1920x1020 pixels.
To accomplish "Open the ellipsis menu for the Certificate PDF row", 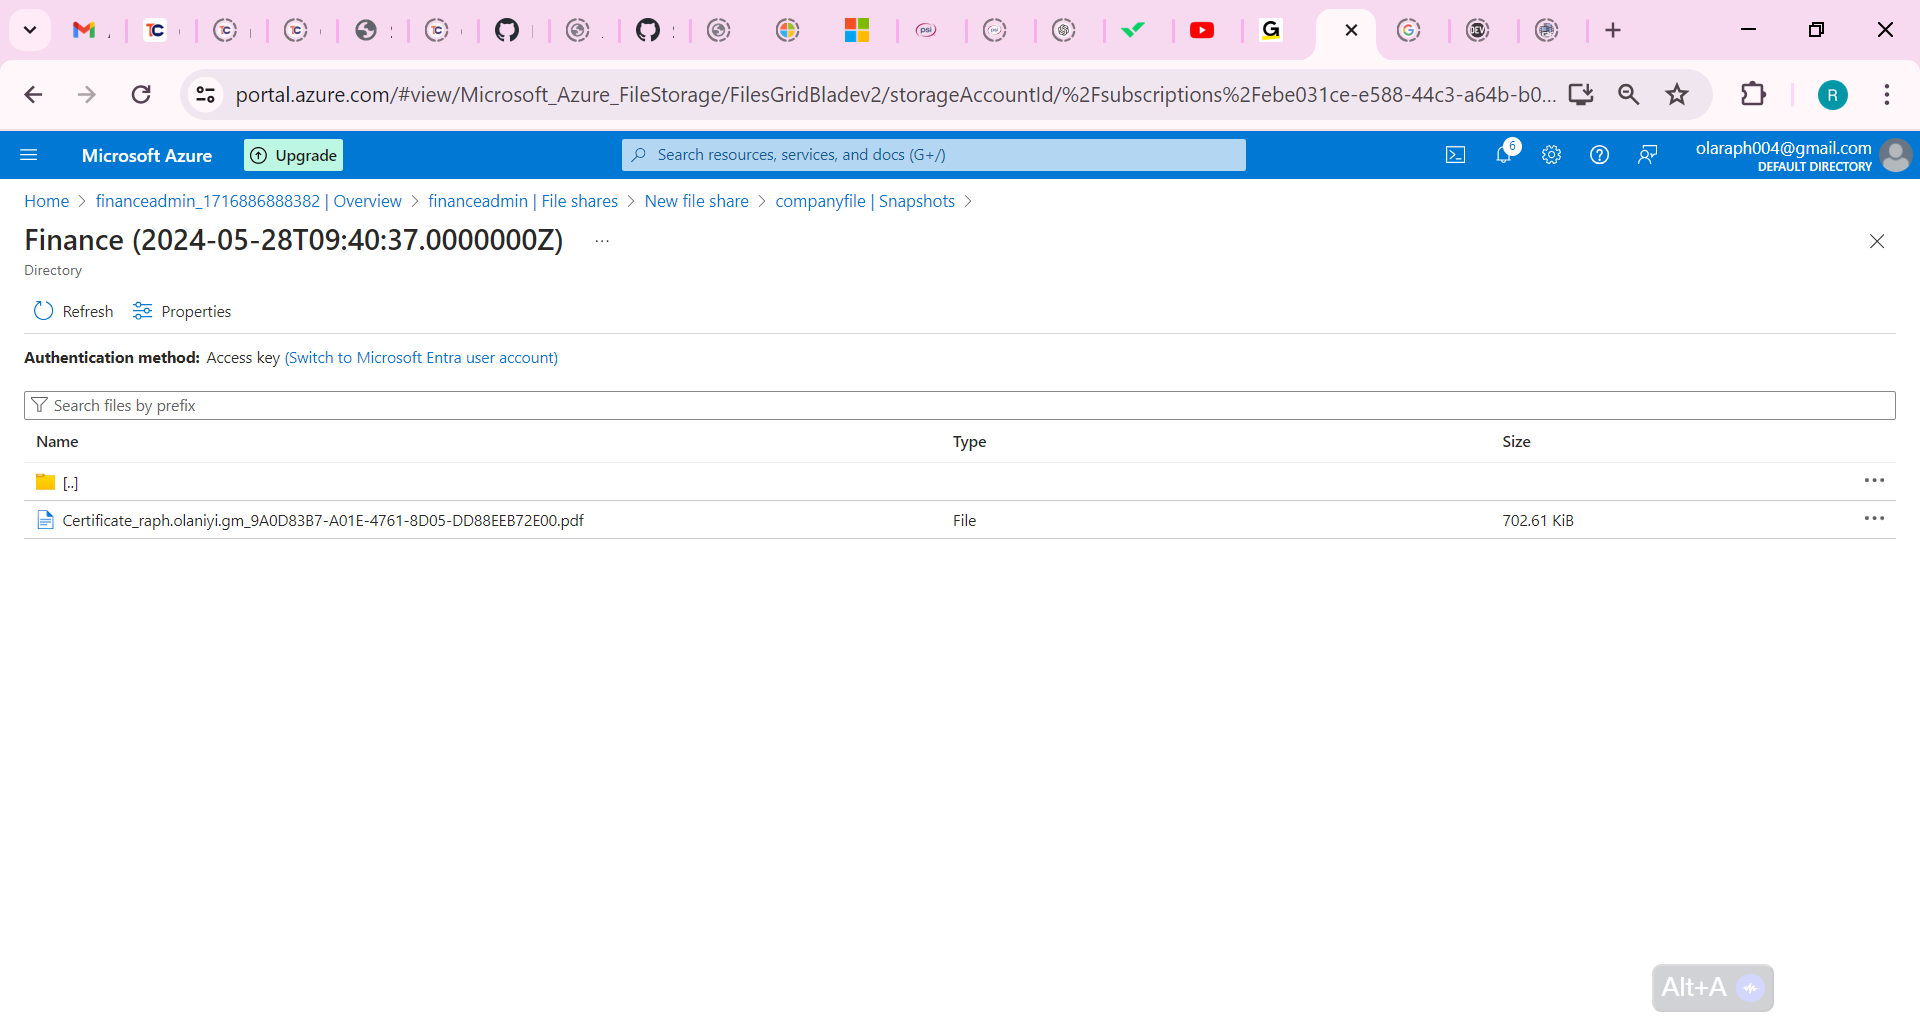I will (x=1874, y=518).
